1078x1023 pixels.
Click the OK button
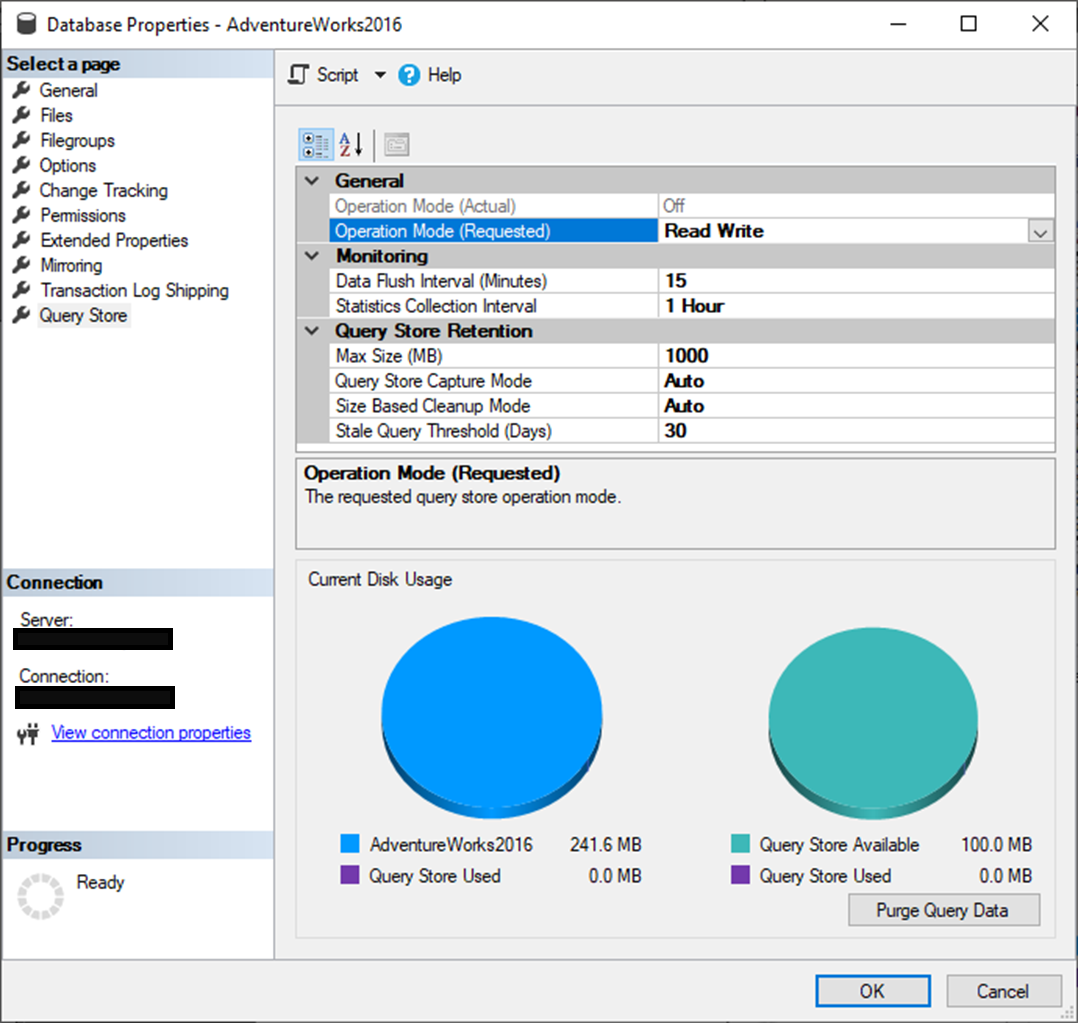(x=872, y=991)
